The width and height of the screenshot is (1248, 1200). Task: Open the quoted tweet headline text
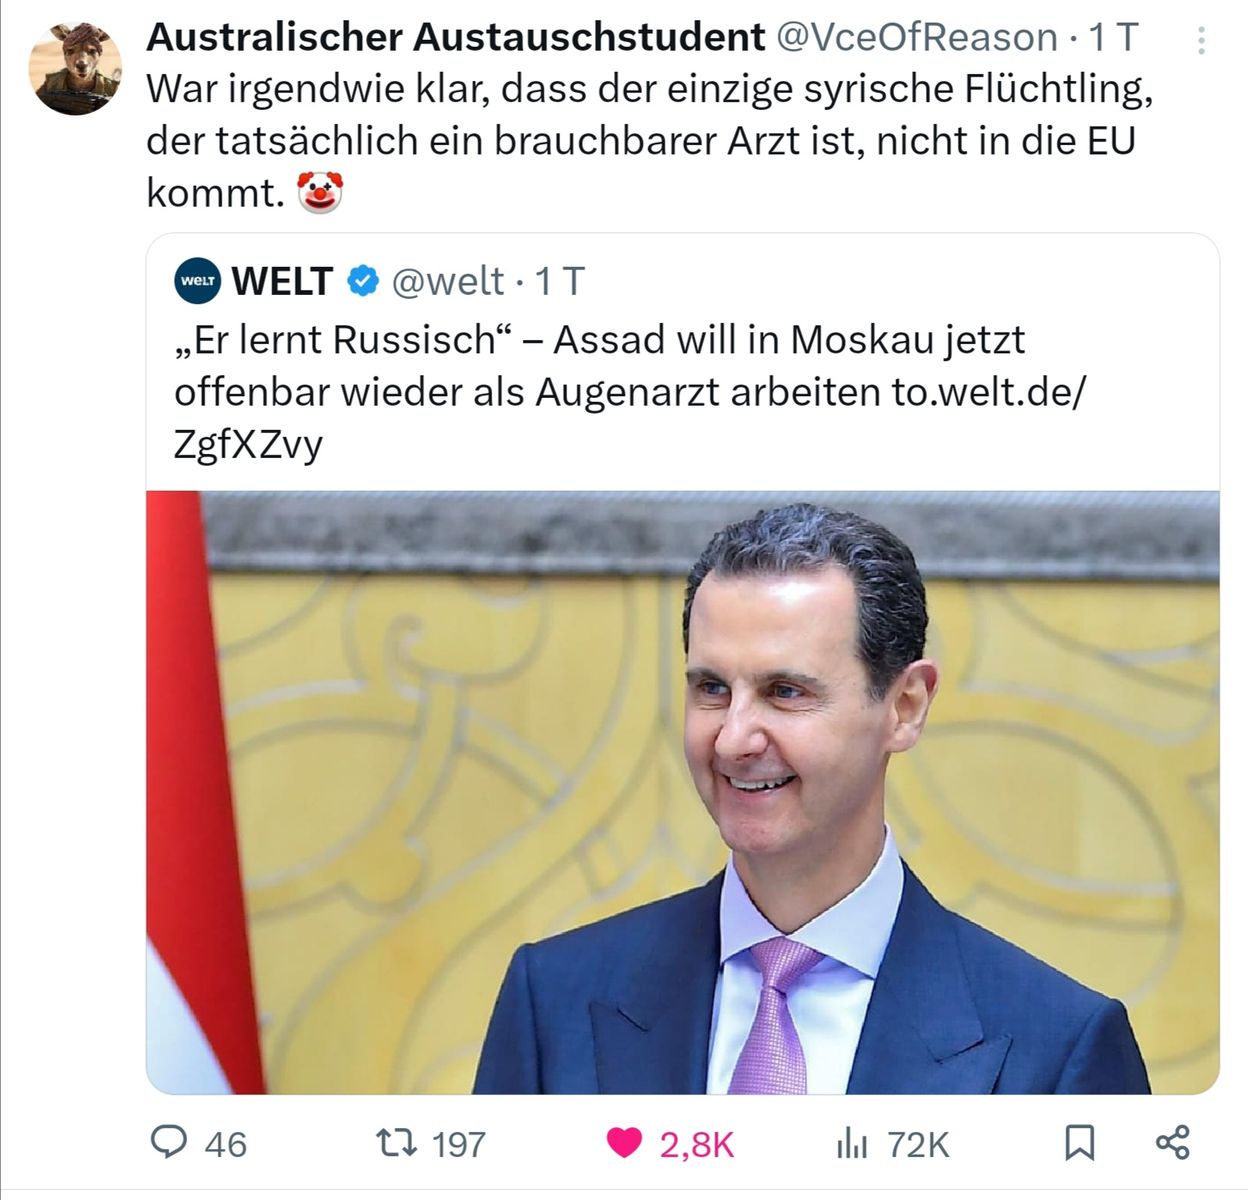[630, 391]
